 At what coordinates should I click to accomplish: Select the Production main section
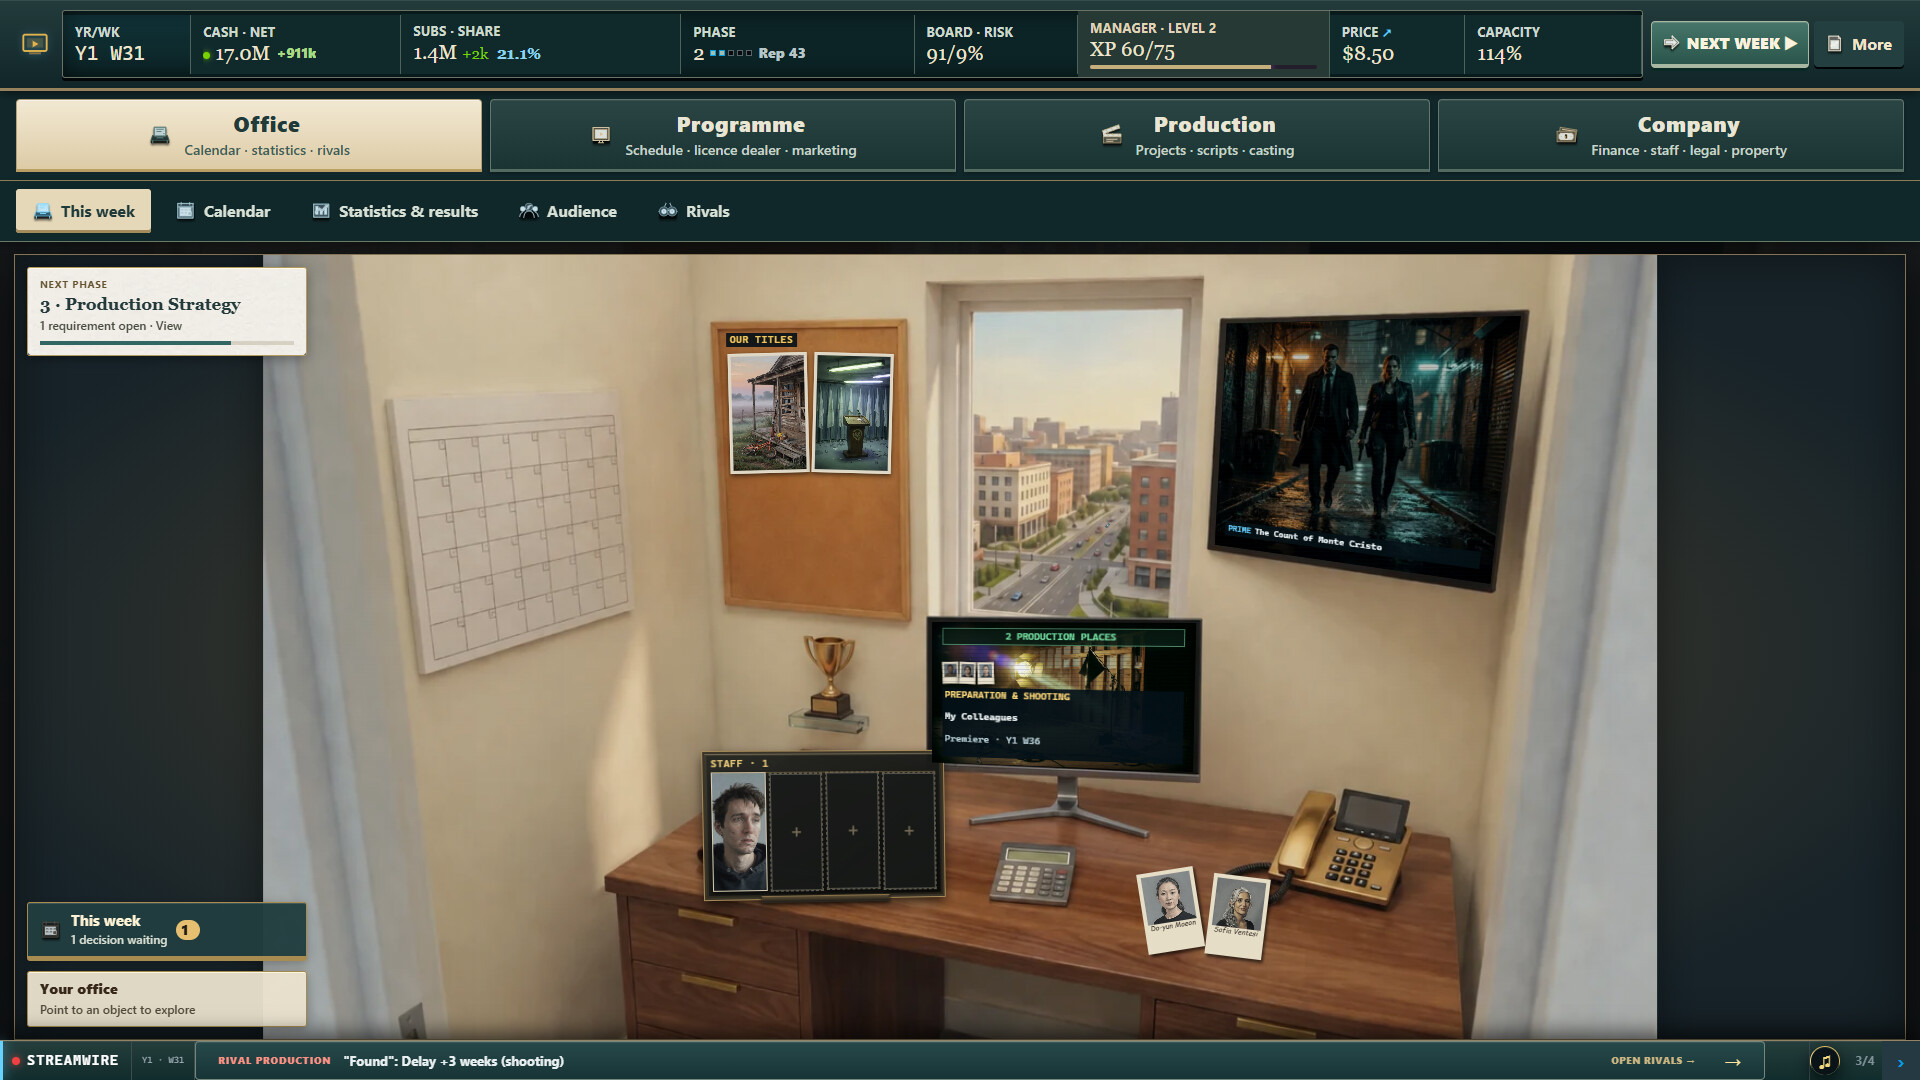[x=1197, y=135]
